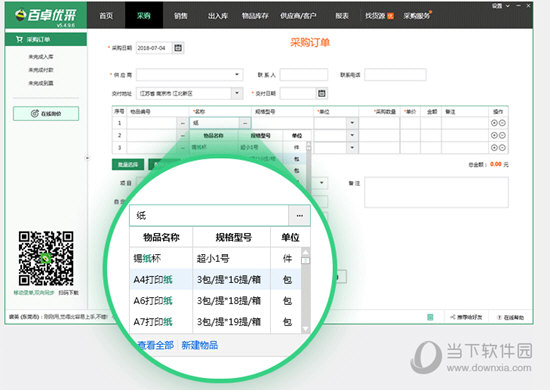Open the 物品库存 tab
The width and height of the screenshot is (550, 390).
[x=255, y=16]
